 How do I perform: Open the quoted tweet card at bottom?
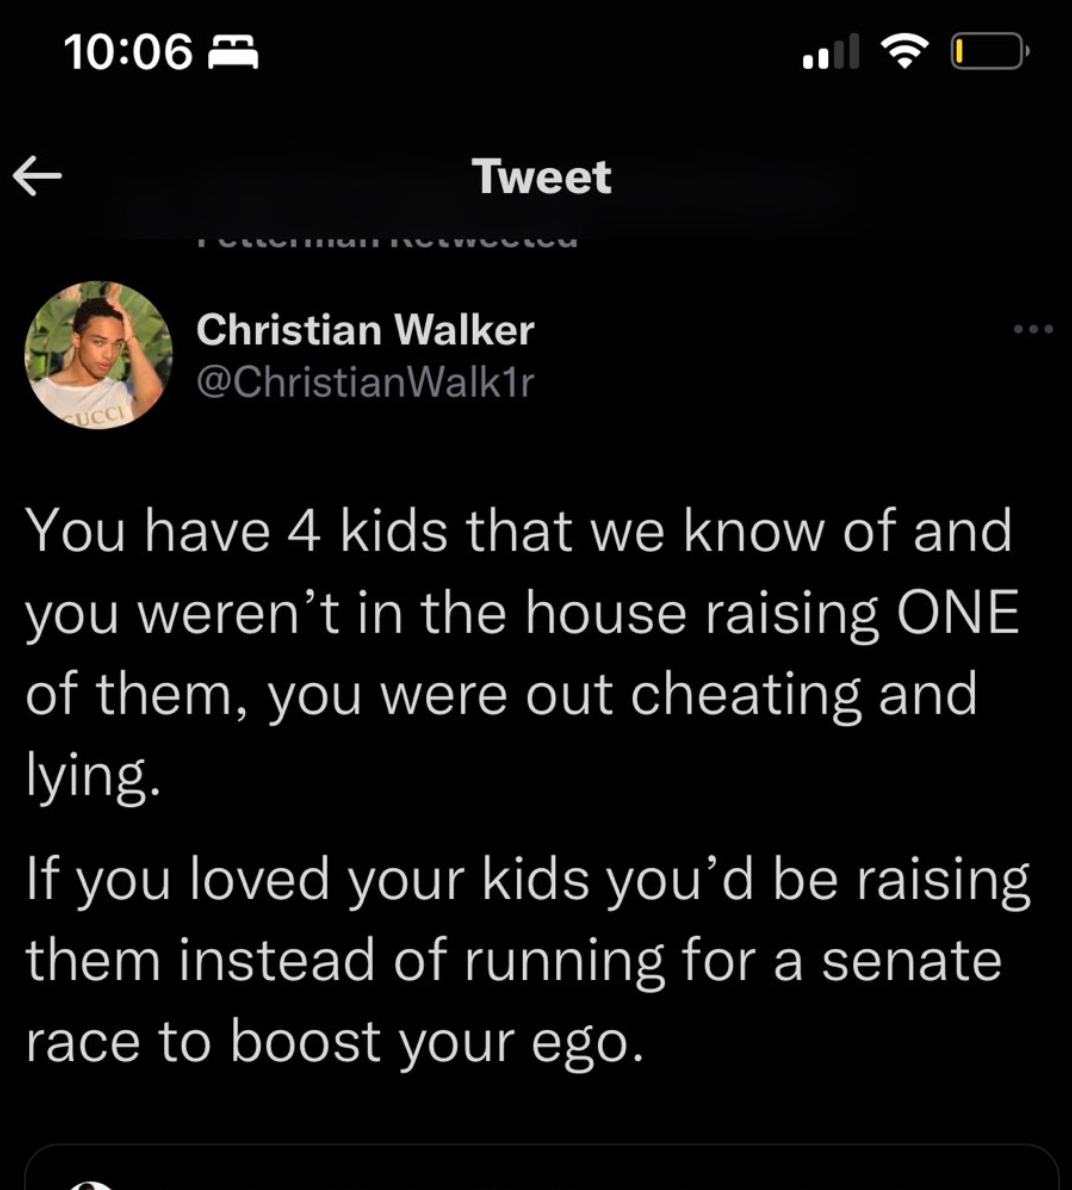click(x=540, y=1170)
